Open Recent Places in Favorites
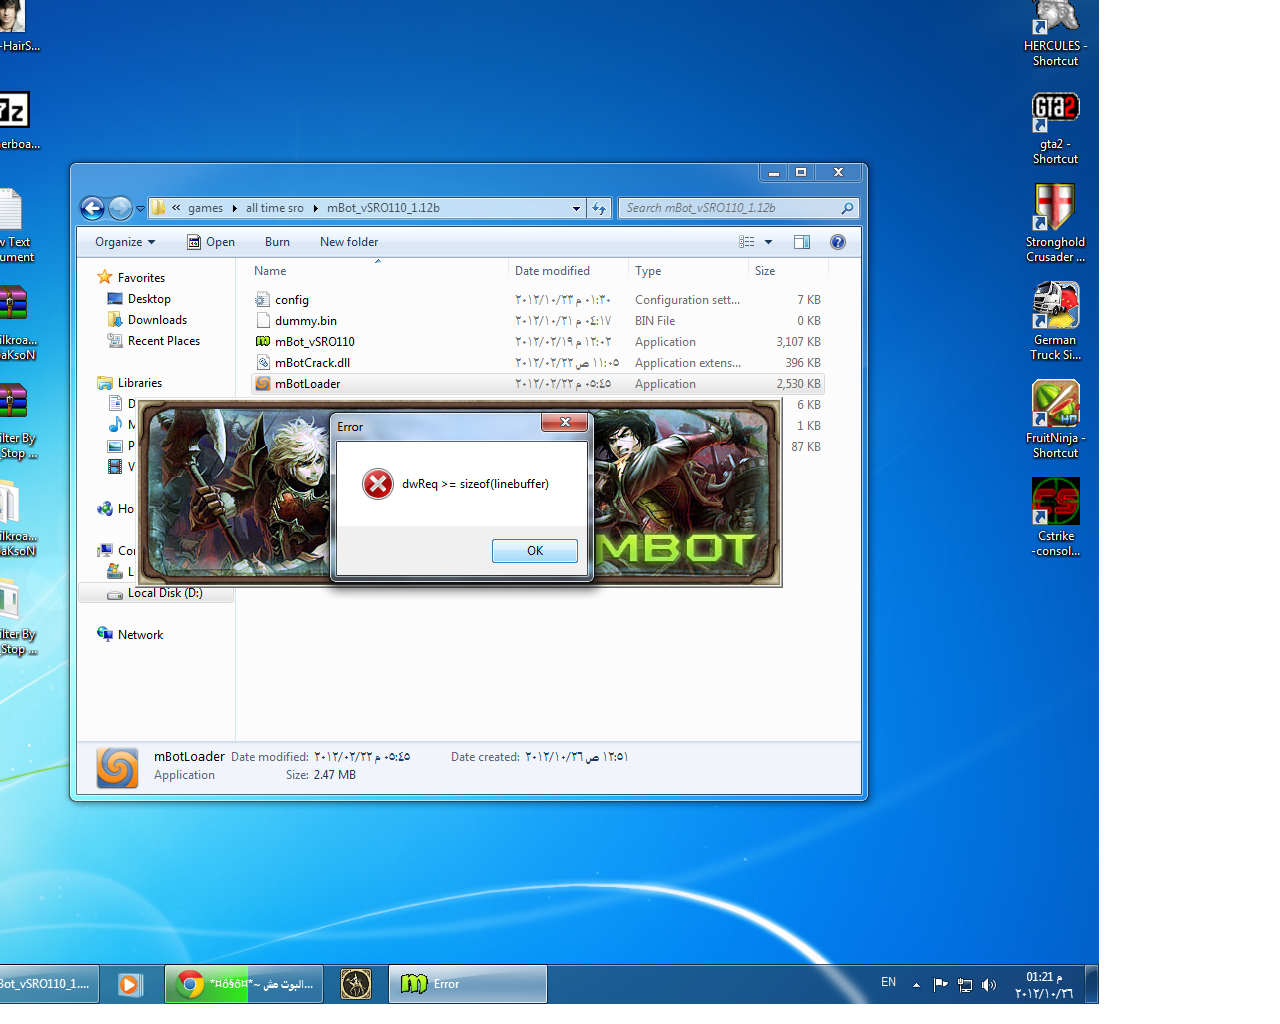The width and height of the screenshot is (1280, 1024). [x=163, y=341]
